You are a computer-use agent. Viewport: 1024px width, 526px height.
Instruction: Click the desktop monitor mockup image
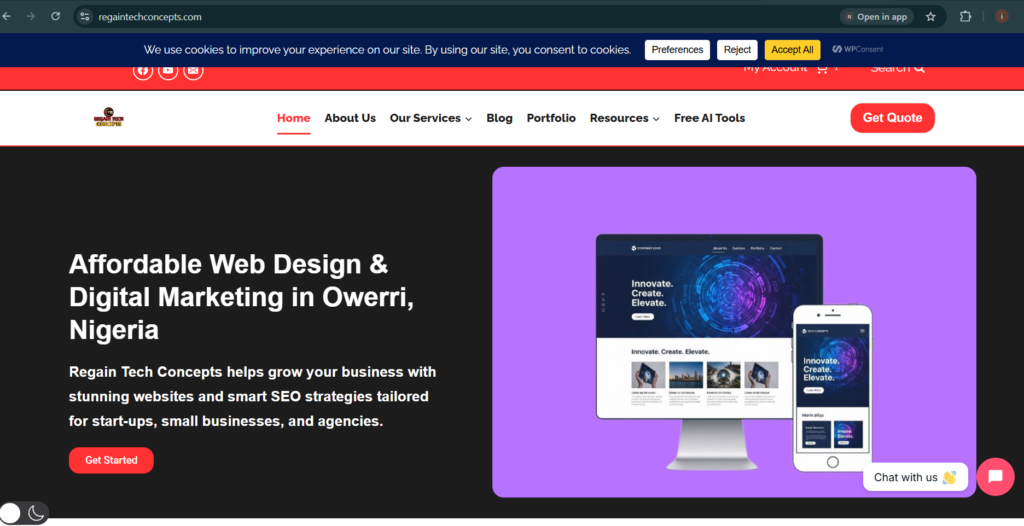pos(709,352)
